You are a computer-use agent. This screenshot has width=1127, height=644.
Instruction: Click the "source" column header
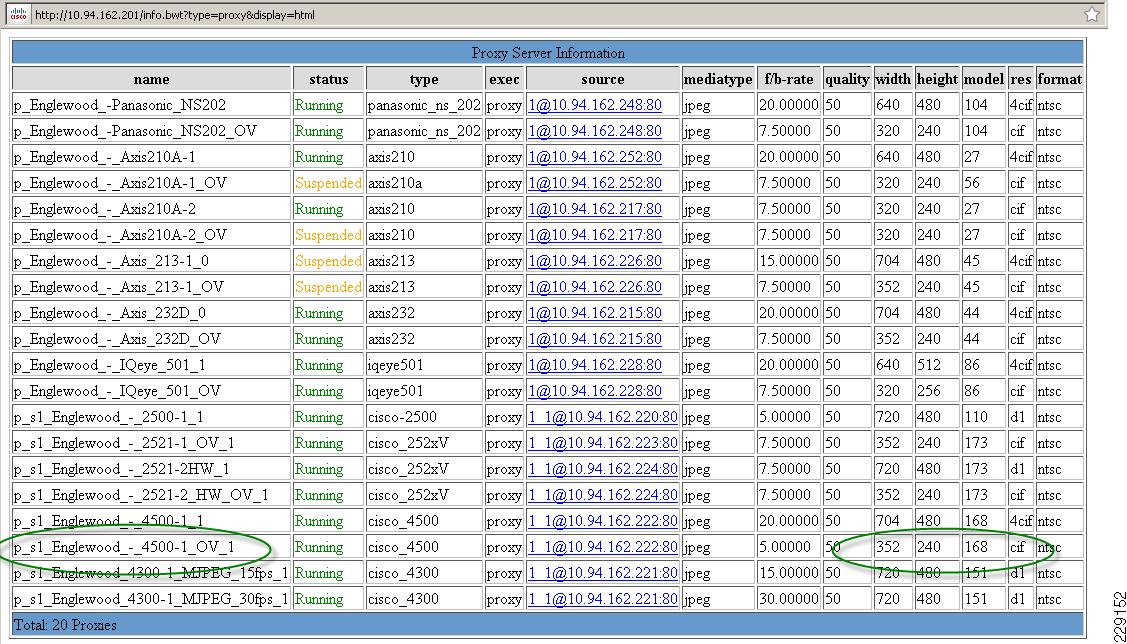click(602, 79)
